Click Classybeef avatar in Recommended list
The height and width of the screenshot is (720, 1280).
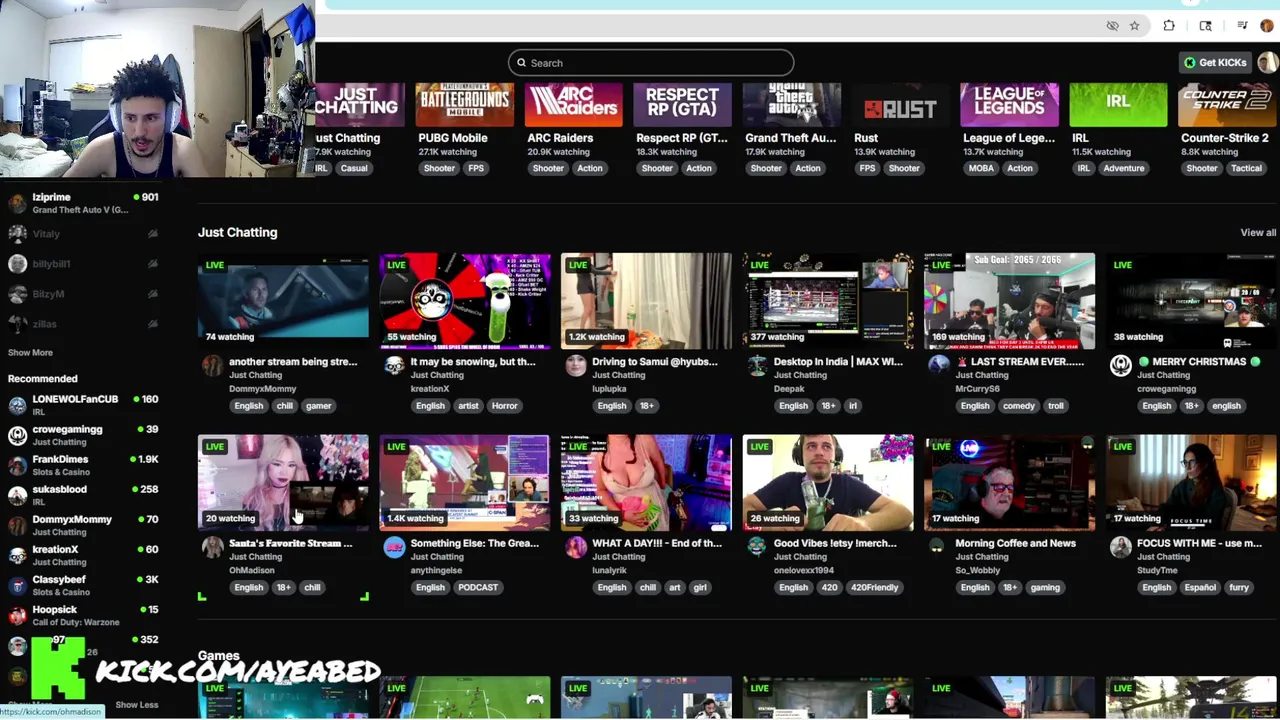click(x=17, y=585)
